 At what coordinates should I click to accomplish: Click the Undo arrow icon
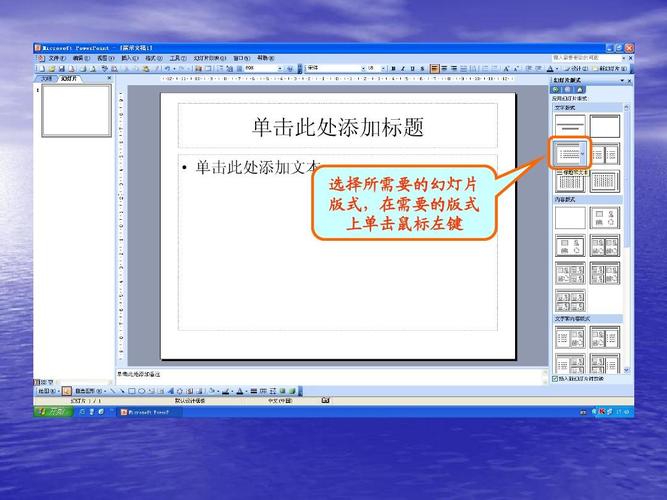(168, 69)
